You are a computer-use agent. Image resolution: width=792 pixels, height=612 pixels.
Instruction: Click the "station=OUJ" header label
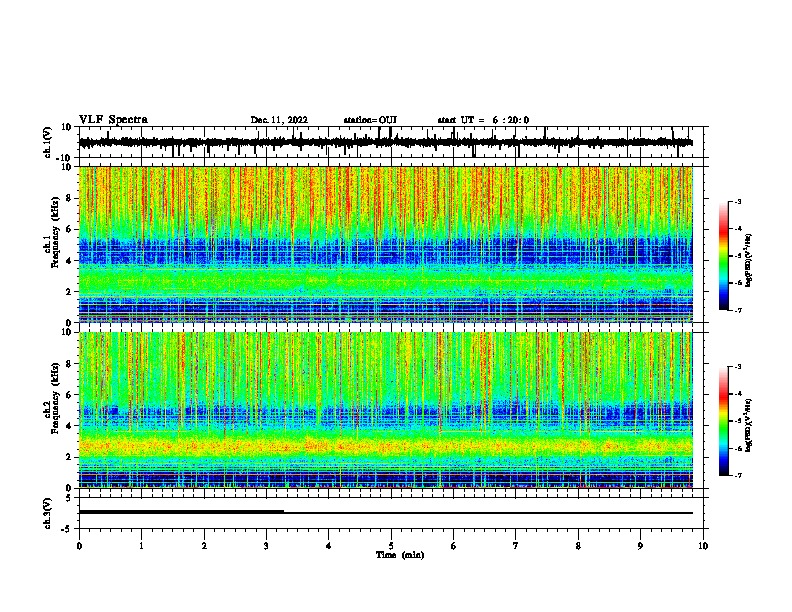click(370, 120)
